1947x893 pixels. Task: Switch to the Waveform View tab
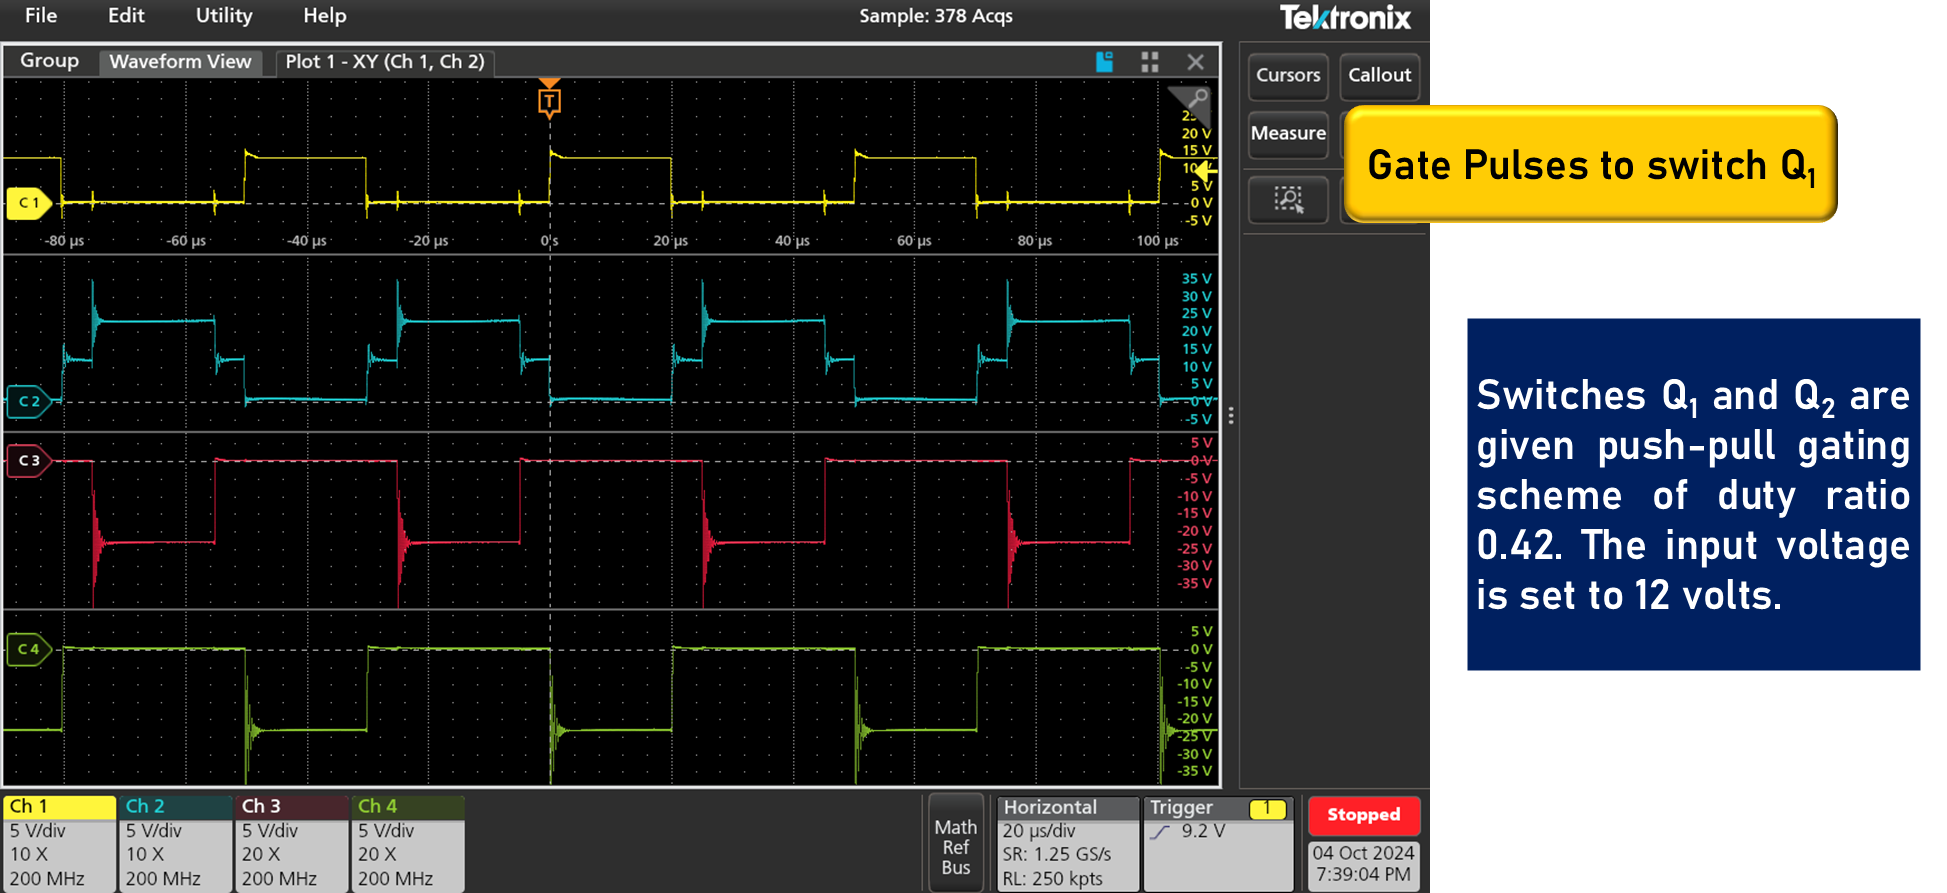point(180,62)
